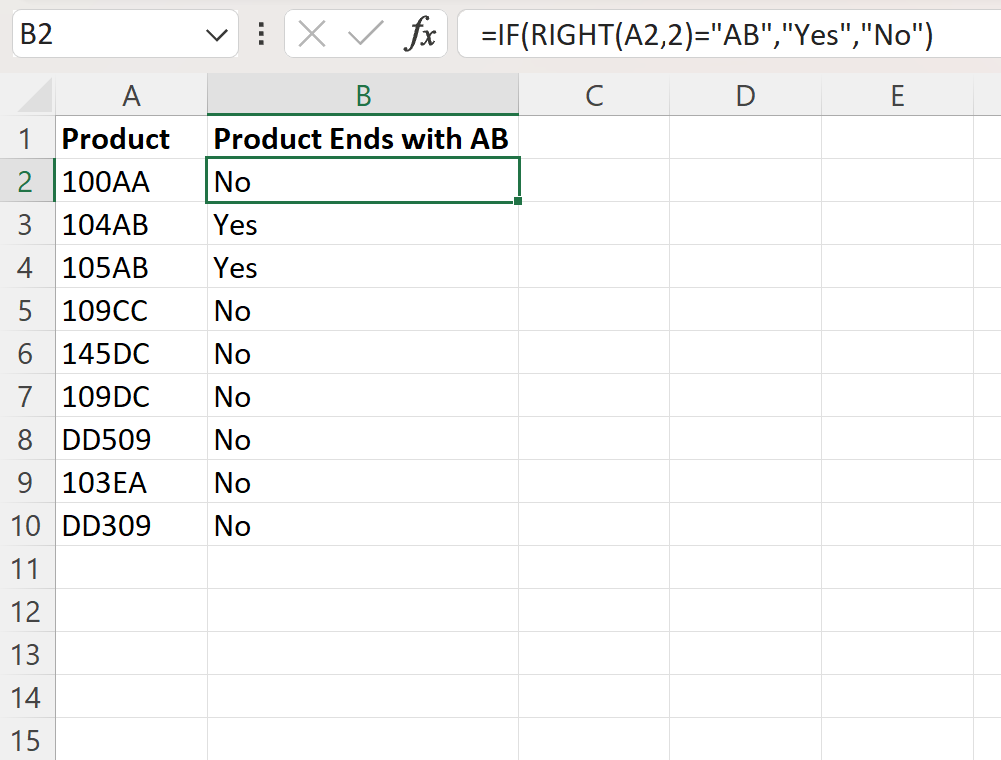This screenshot has height=760, width=1001.
Task: Select cell B10 containing No
Action: pyautogui.click(x=362, y=525)
